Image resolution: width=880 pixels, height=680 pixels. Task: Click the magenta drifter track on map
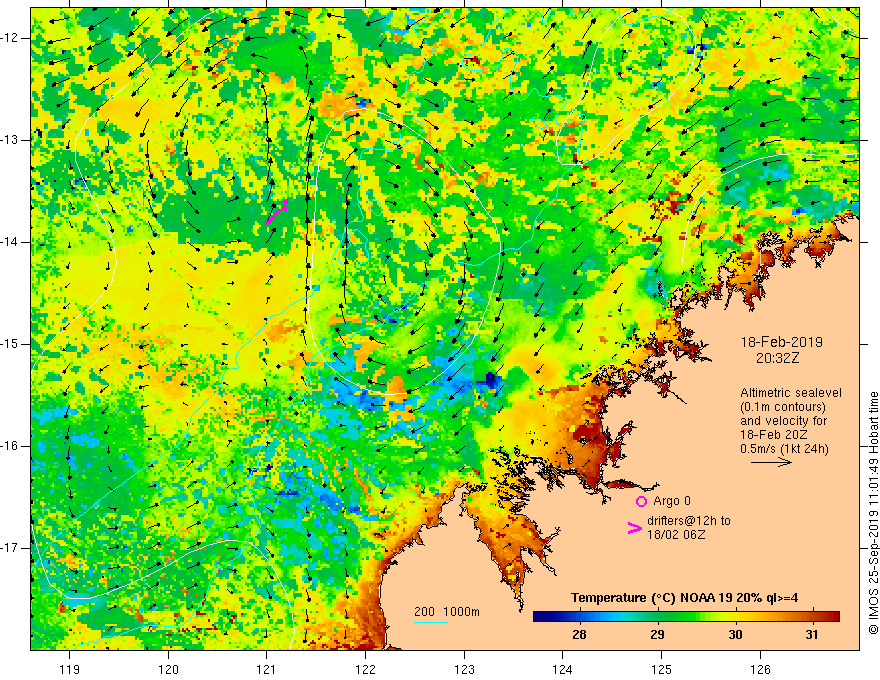277,212
